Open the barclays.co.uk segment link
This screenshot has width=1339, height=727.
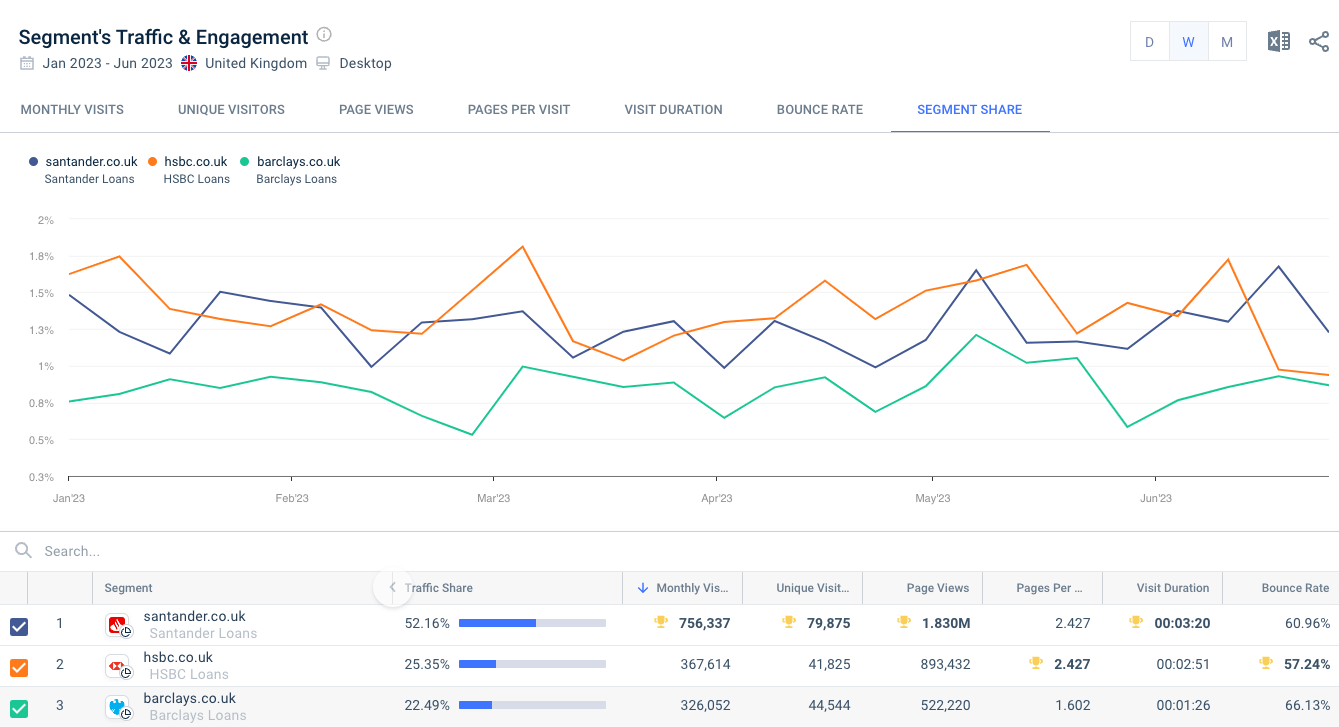point(190,699)
